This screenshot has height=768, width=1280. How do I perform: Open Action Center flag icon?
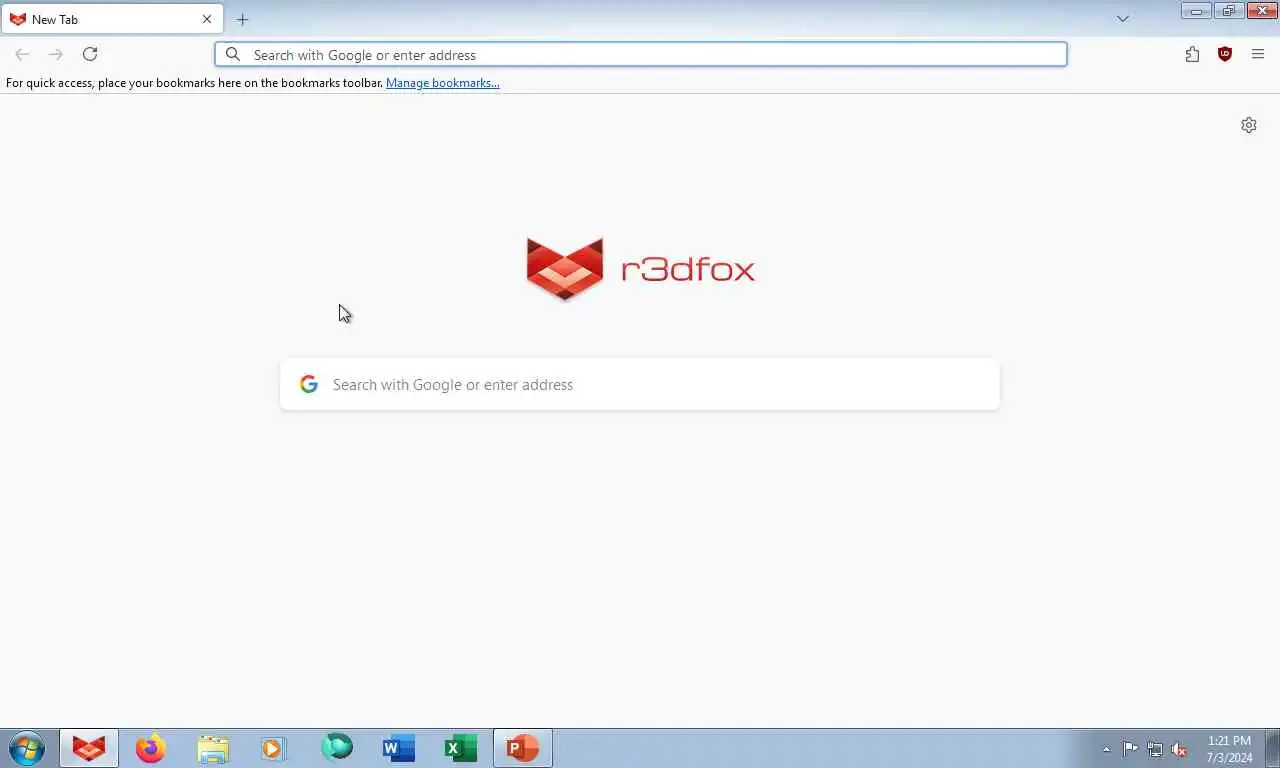[1130, 749]
